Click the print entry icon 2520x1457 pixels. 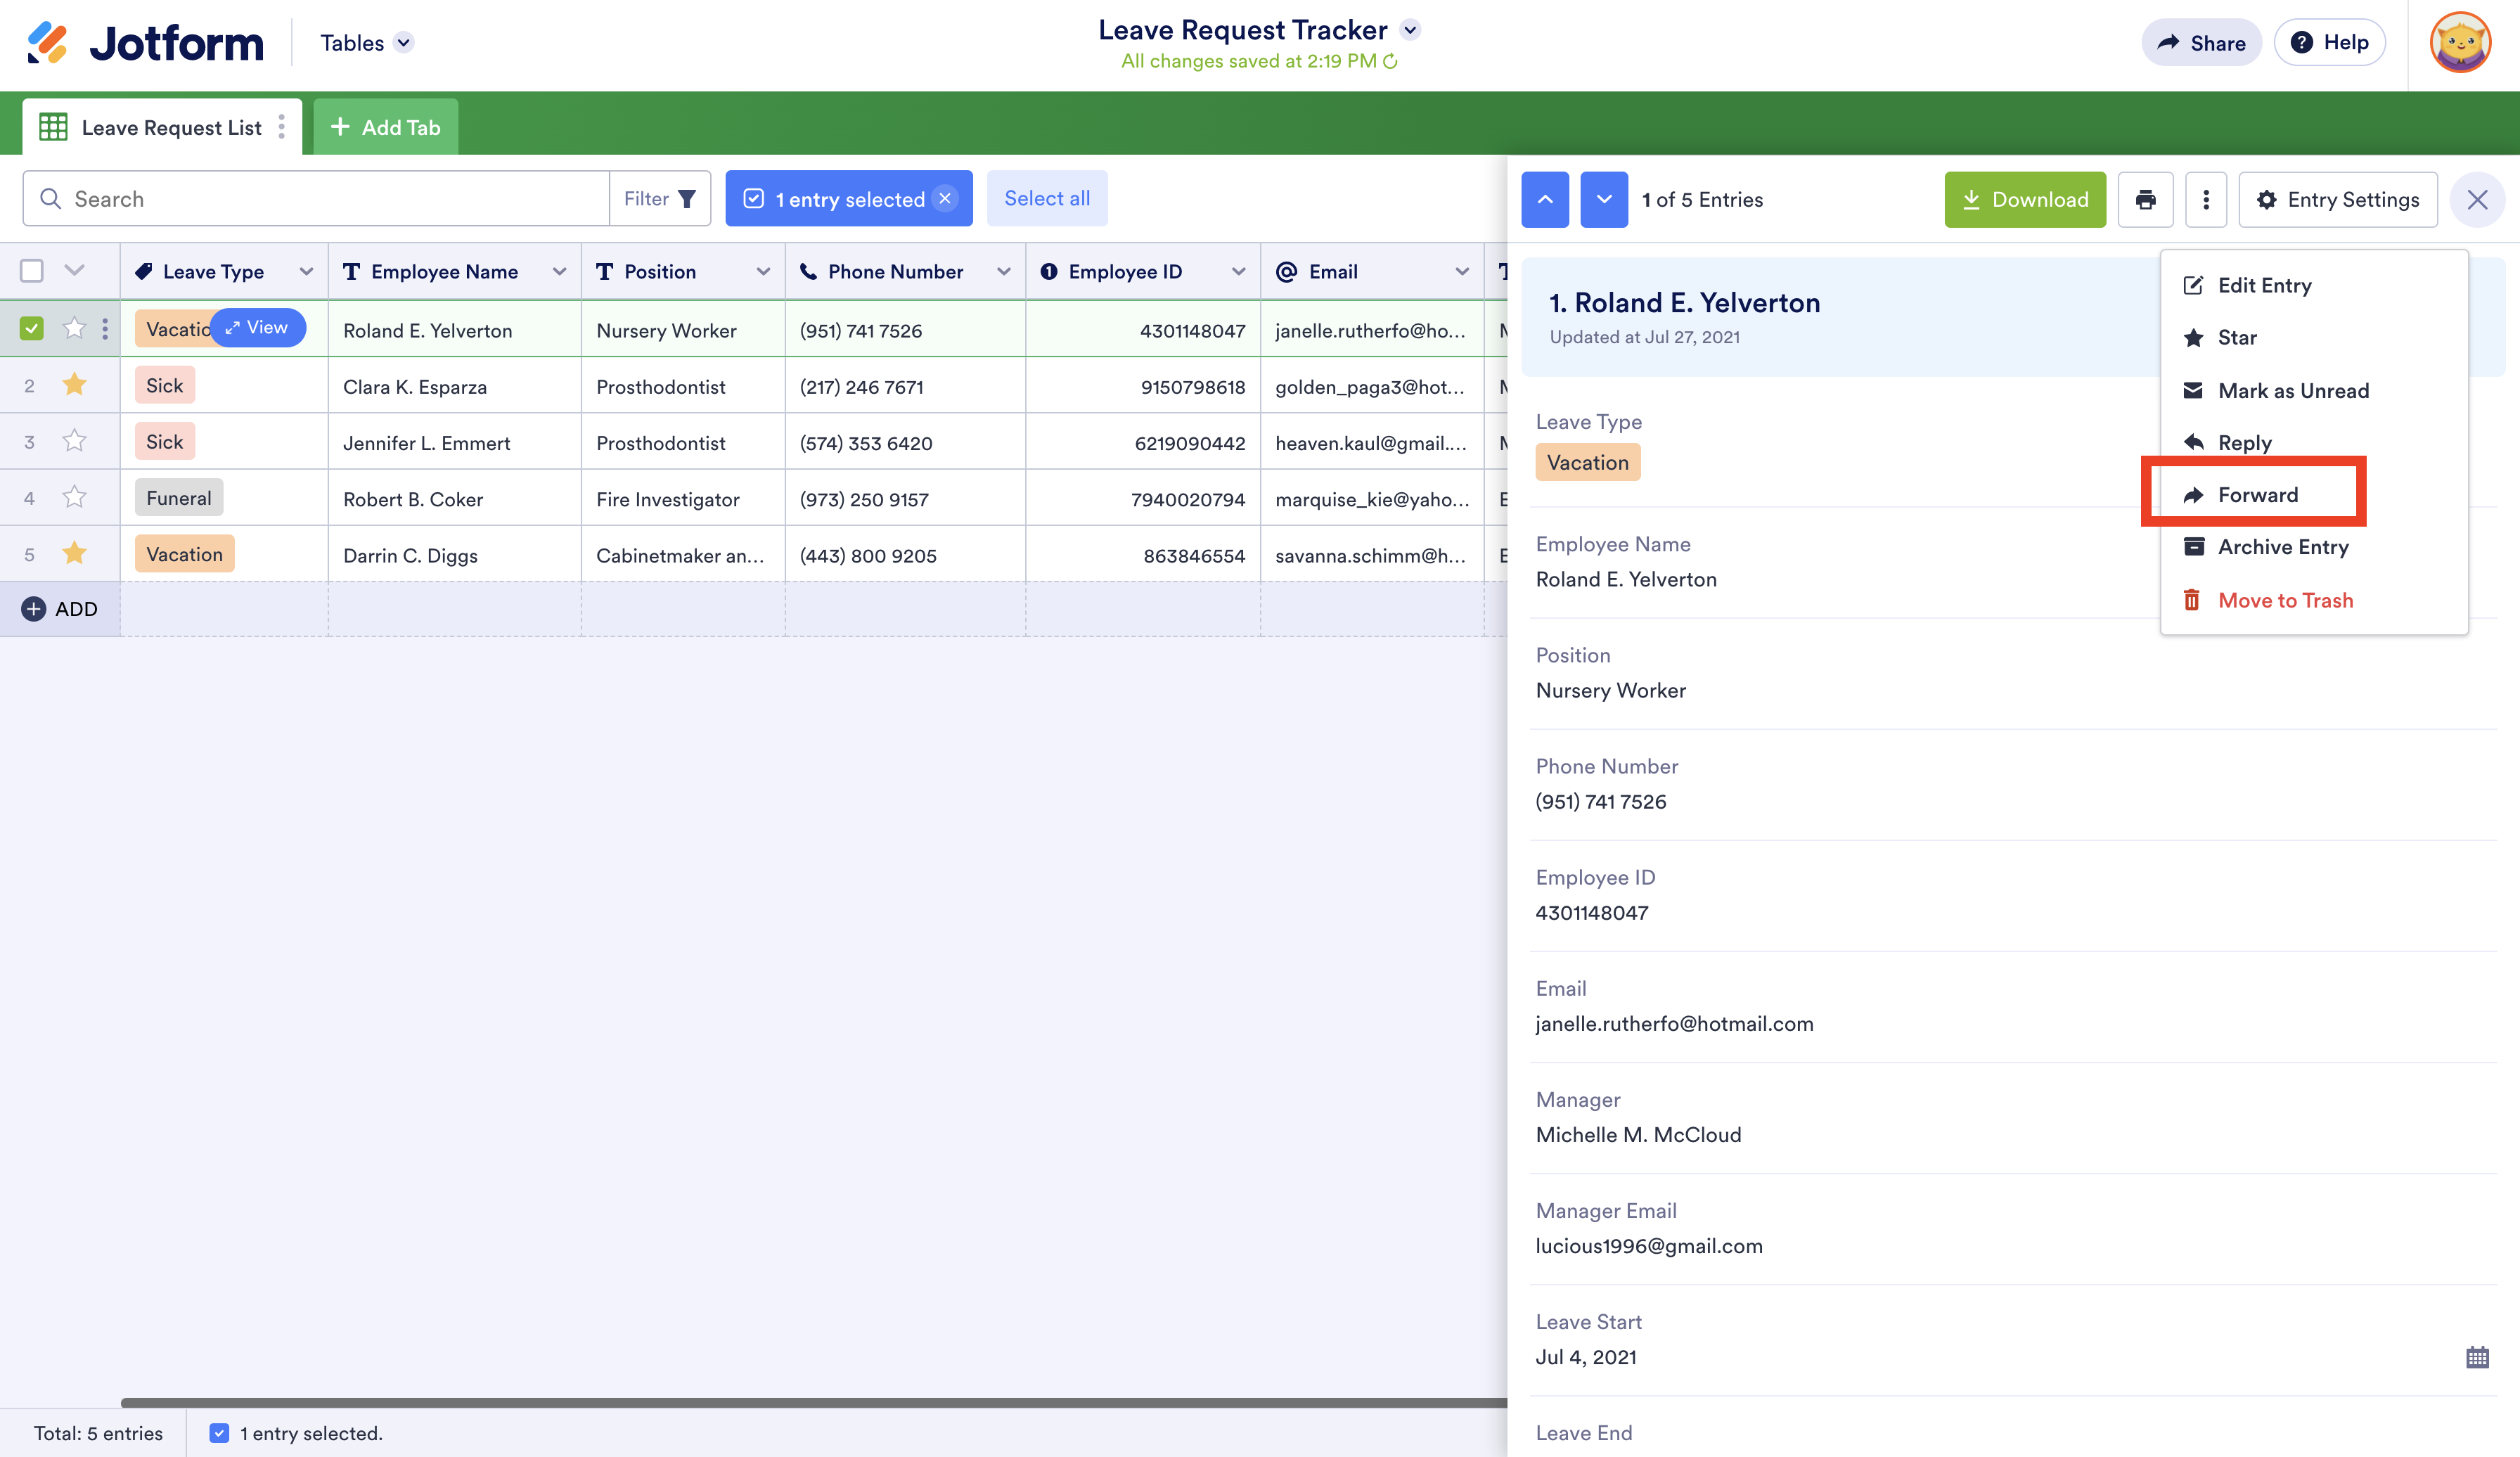(2145, 199)
